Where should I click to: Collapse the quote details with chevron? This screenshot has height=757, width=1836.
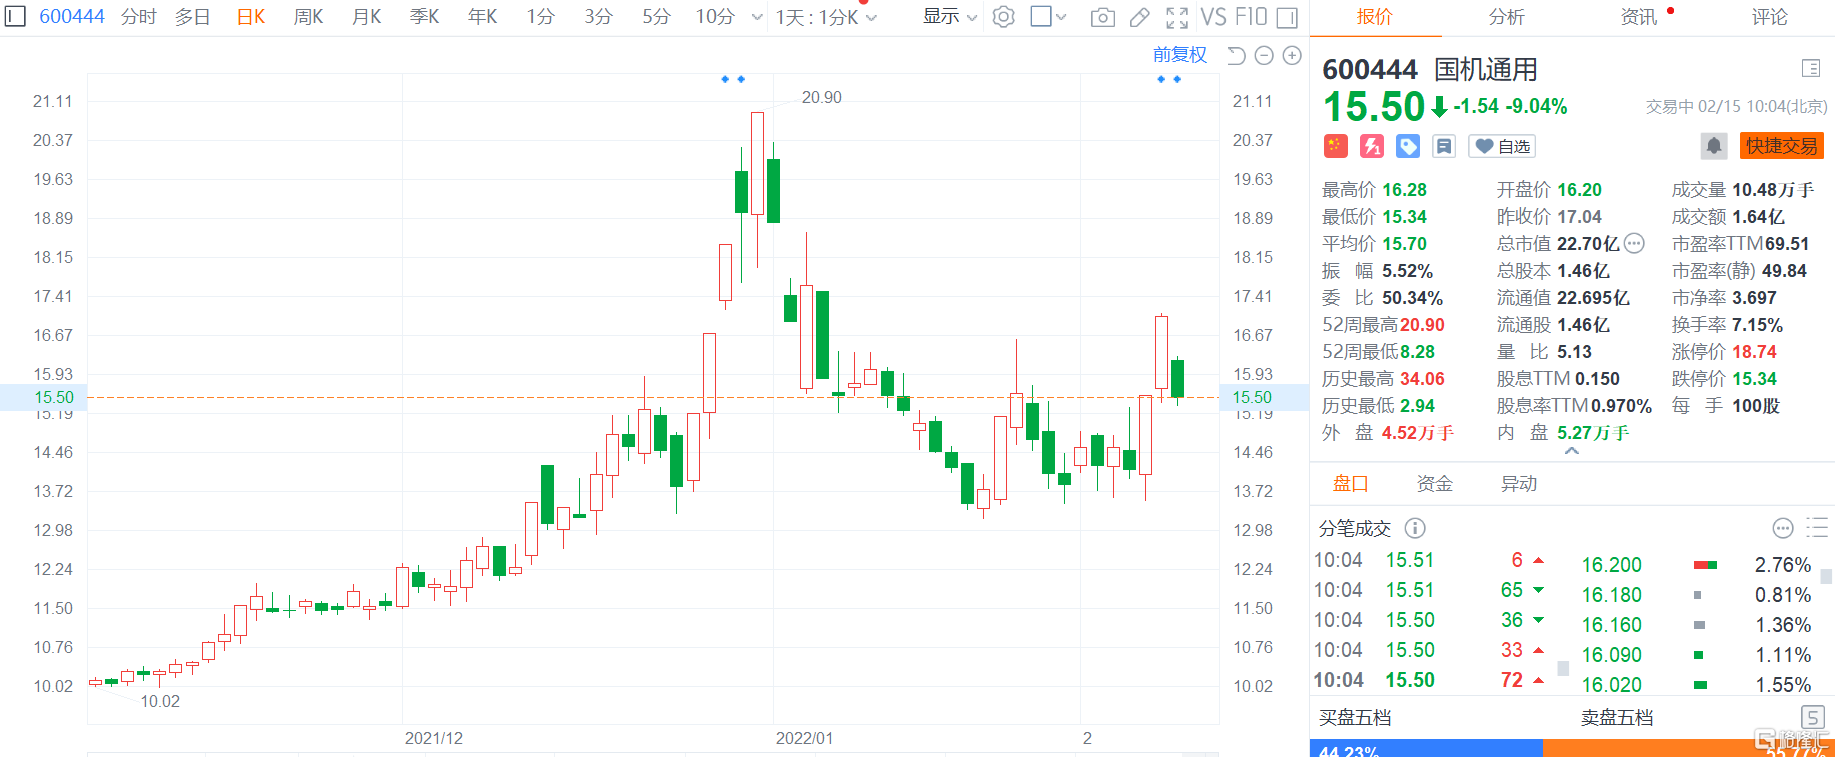pyautogui.click(x=1572, y=452)
